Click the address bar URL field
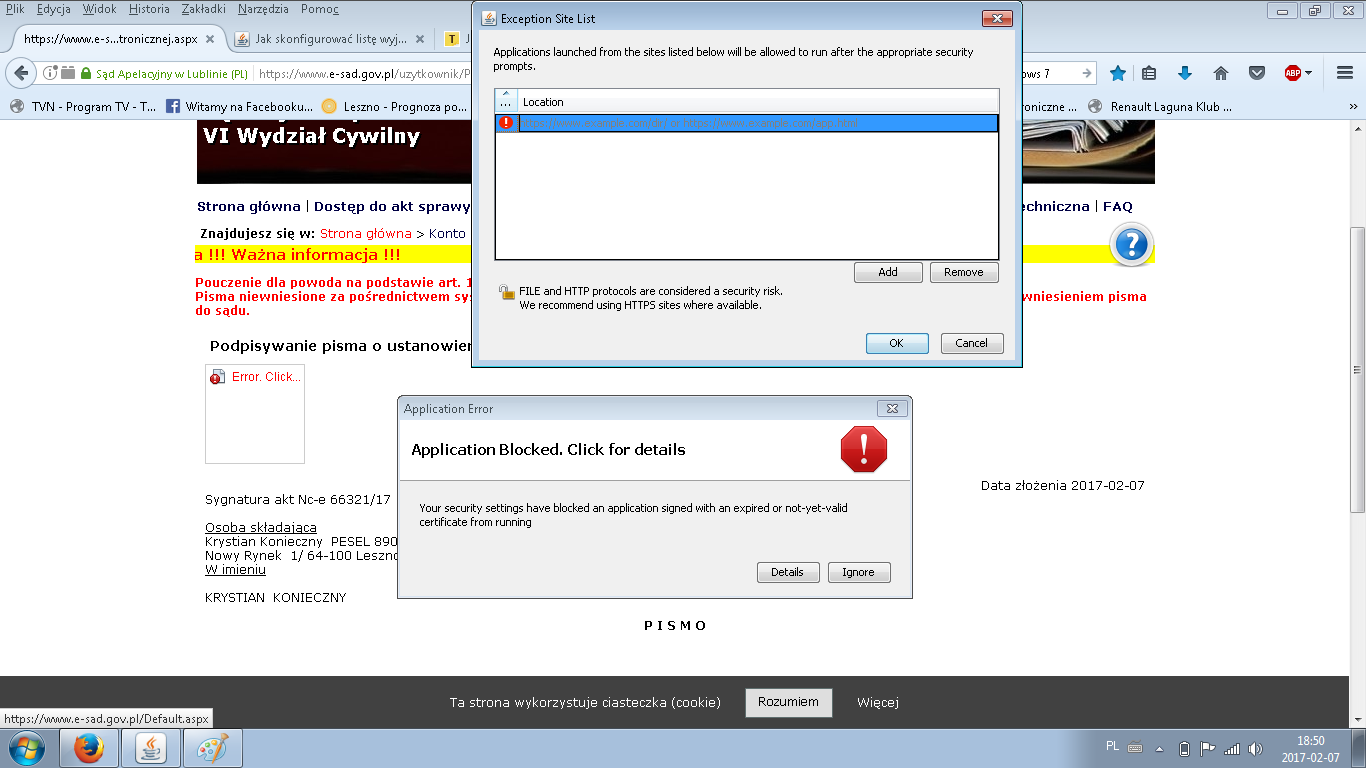 tap(364, 73)
